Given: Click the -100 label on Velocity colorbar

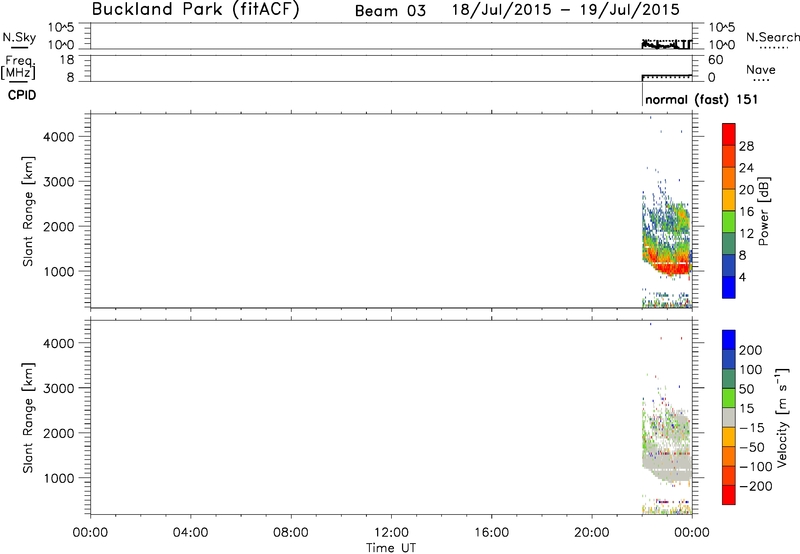Looking at the screenshot, I should [756, 467].
